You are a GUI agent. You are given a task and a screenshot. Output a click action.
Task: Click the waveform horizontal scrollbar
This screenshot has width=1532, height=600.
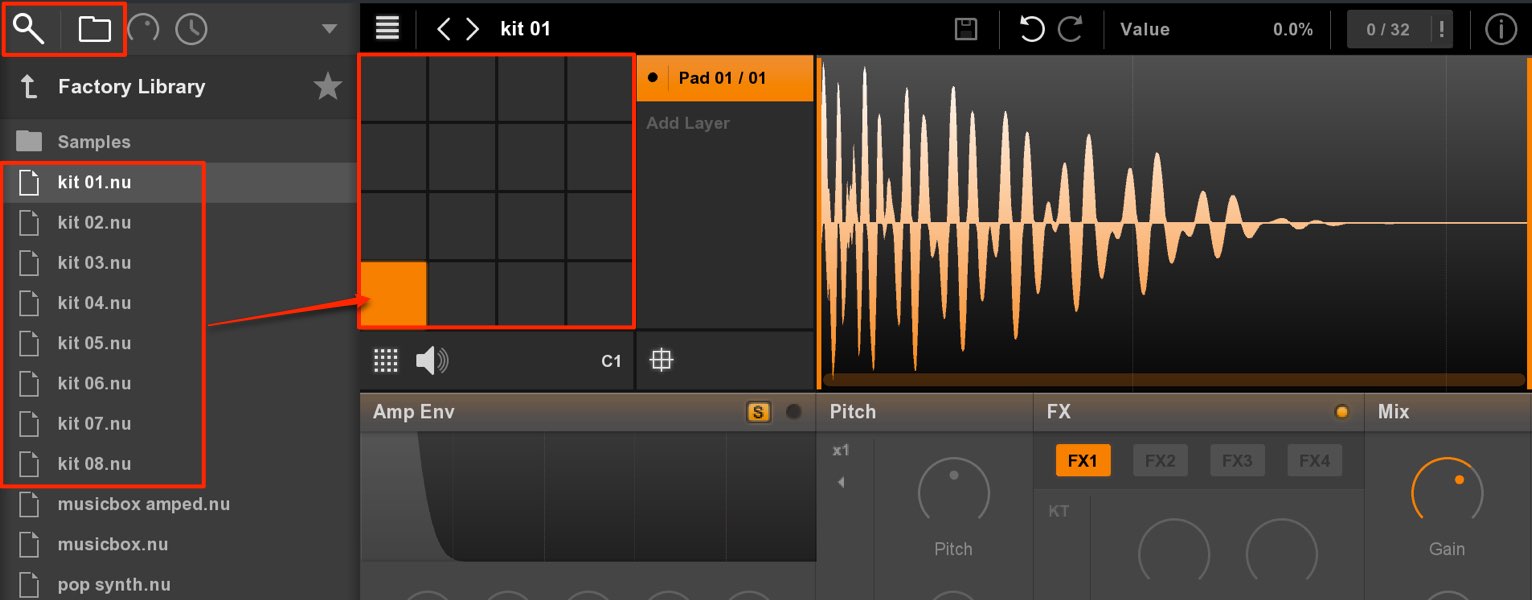point(1172,379)
